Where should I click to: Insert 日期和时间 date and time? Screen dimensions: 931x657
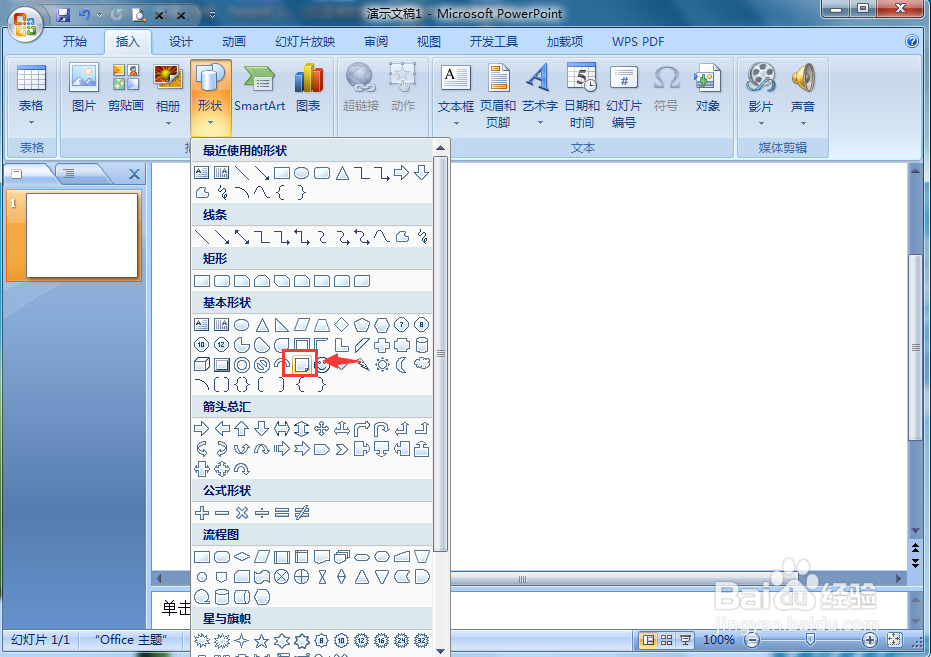[x=582, y=95]
